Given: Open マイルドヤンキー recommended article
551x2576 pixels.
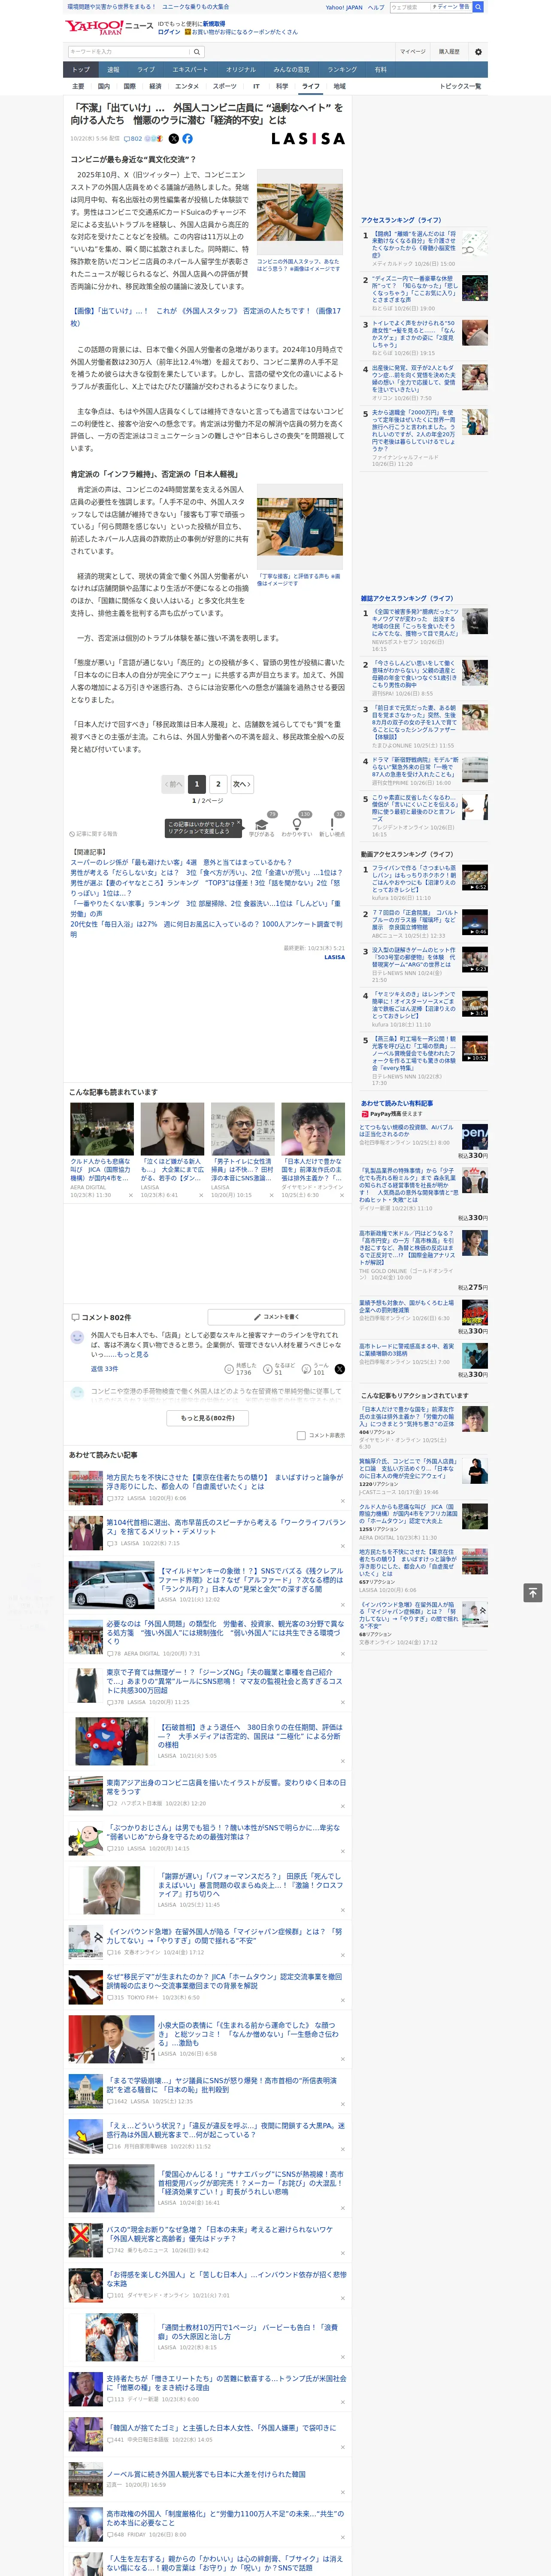Looking at the screenshot, I should coord(251,1579).
